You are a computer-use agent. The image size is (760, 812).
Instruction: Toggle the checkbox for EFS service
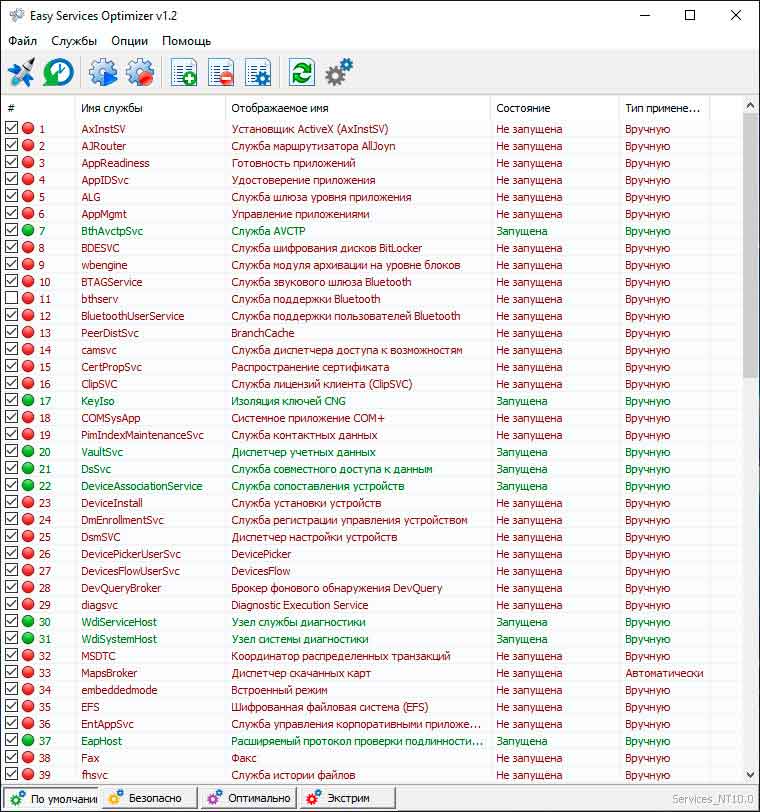coord(11,706)
